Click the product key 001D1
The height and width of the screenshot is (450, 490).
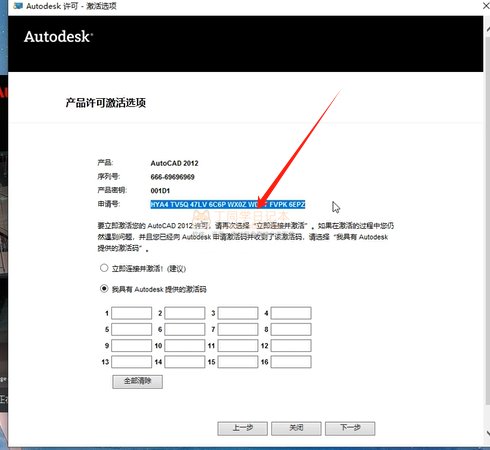[160, 191]
